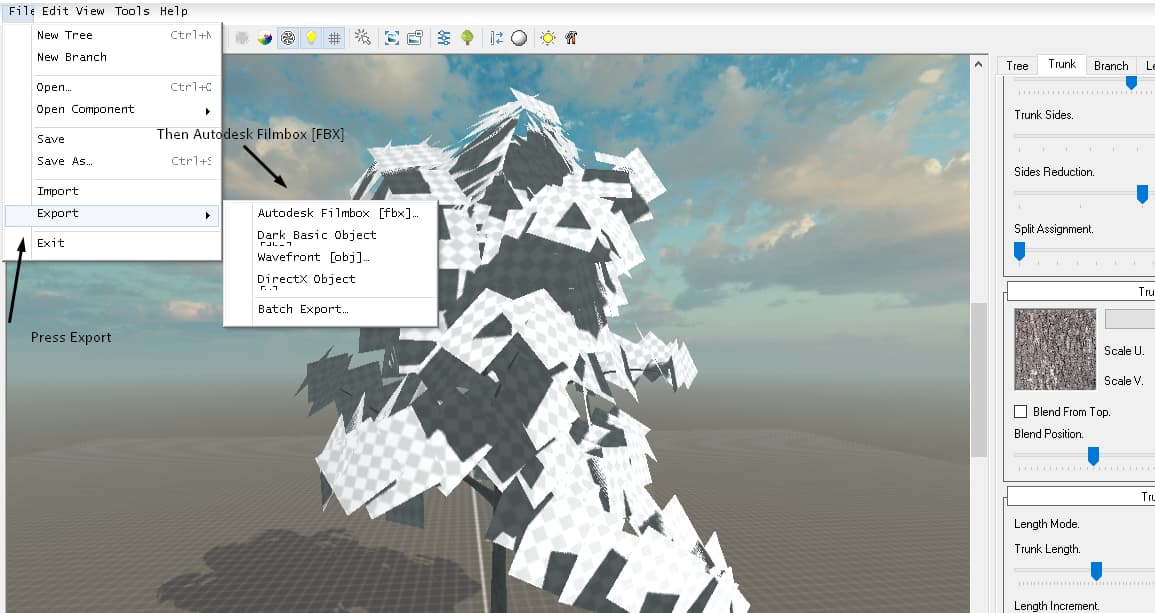
Task: Switch to the Branch tab
Action: tap(1111, 65)
